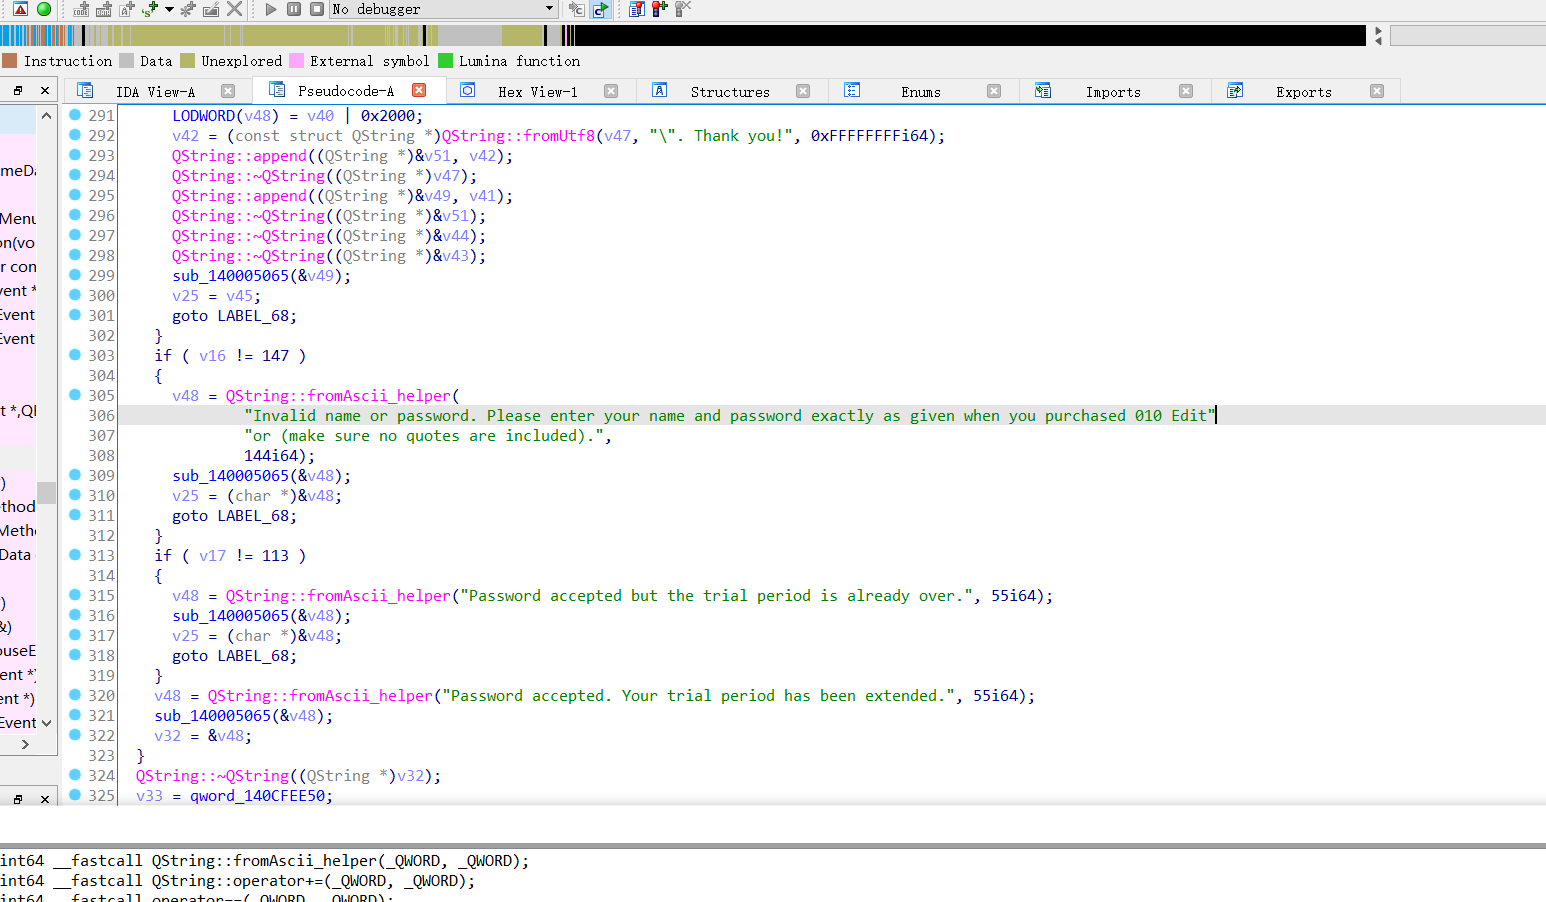
Task: Close the Hex View-1 tab
Action: (611, 91)
